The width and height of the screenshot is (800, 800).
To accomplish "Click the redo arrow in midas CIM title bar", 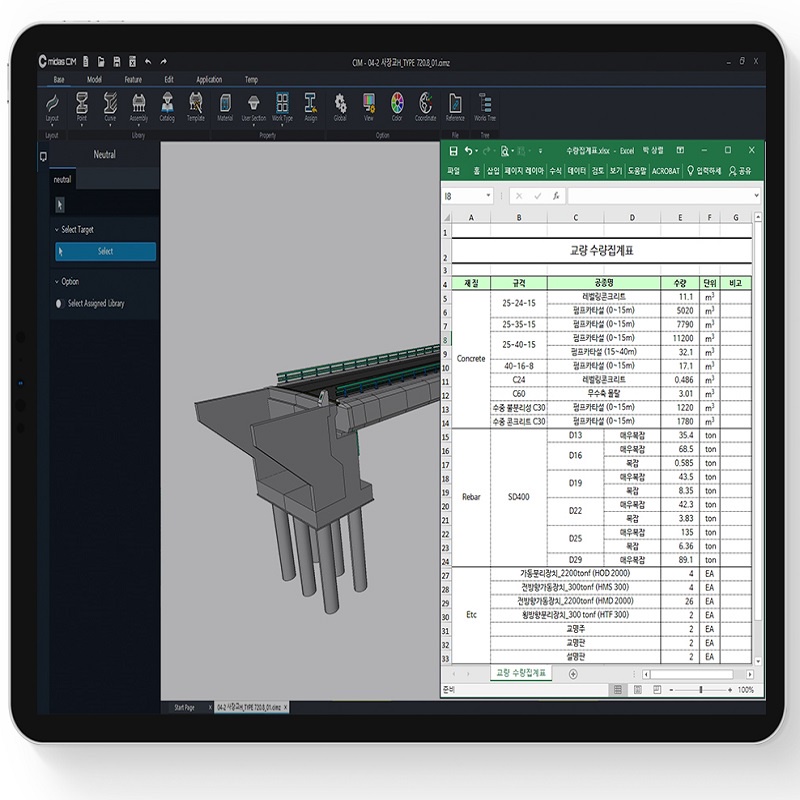I will click(163, 62).
